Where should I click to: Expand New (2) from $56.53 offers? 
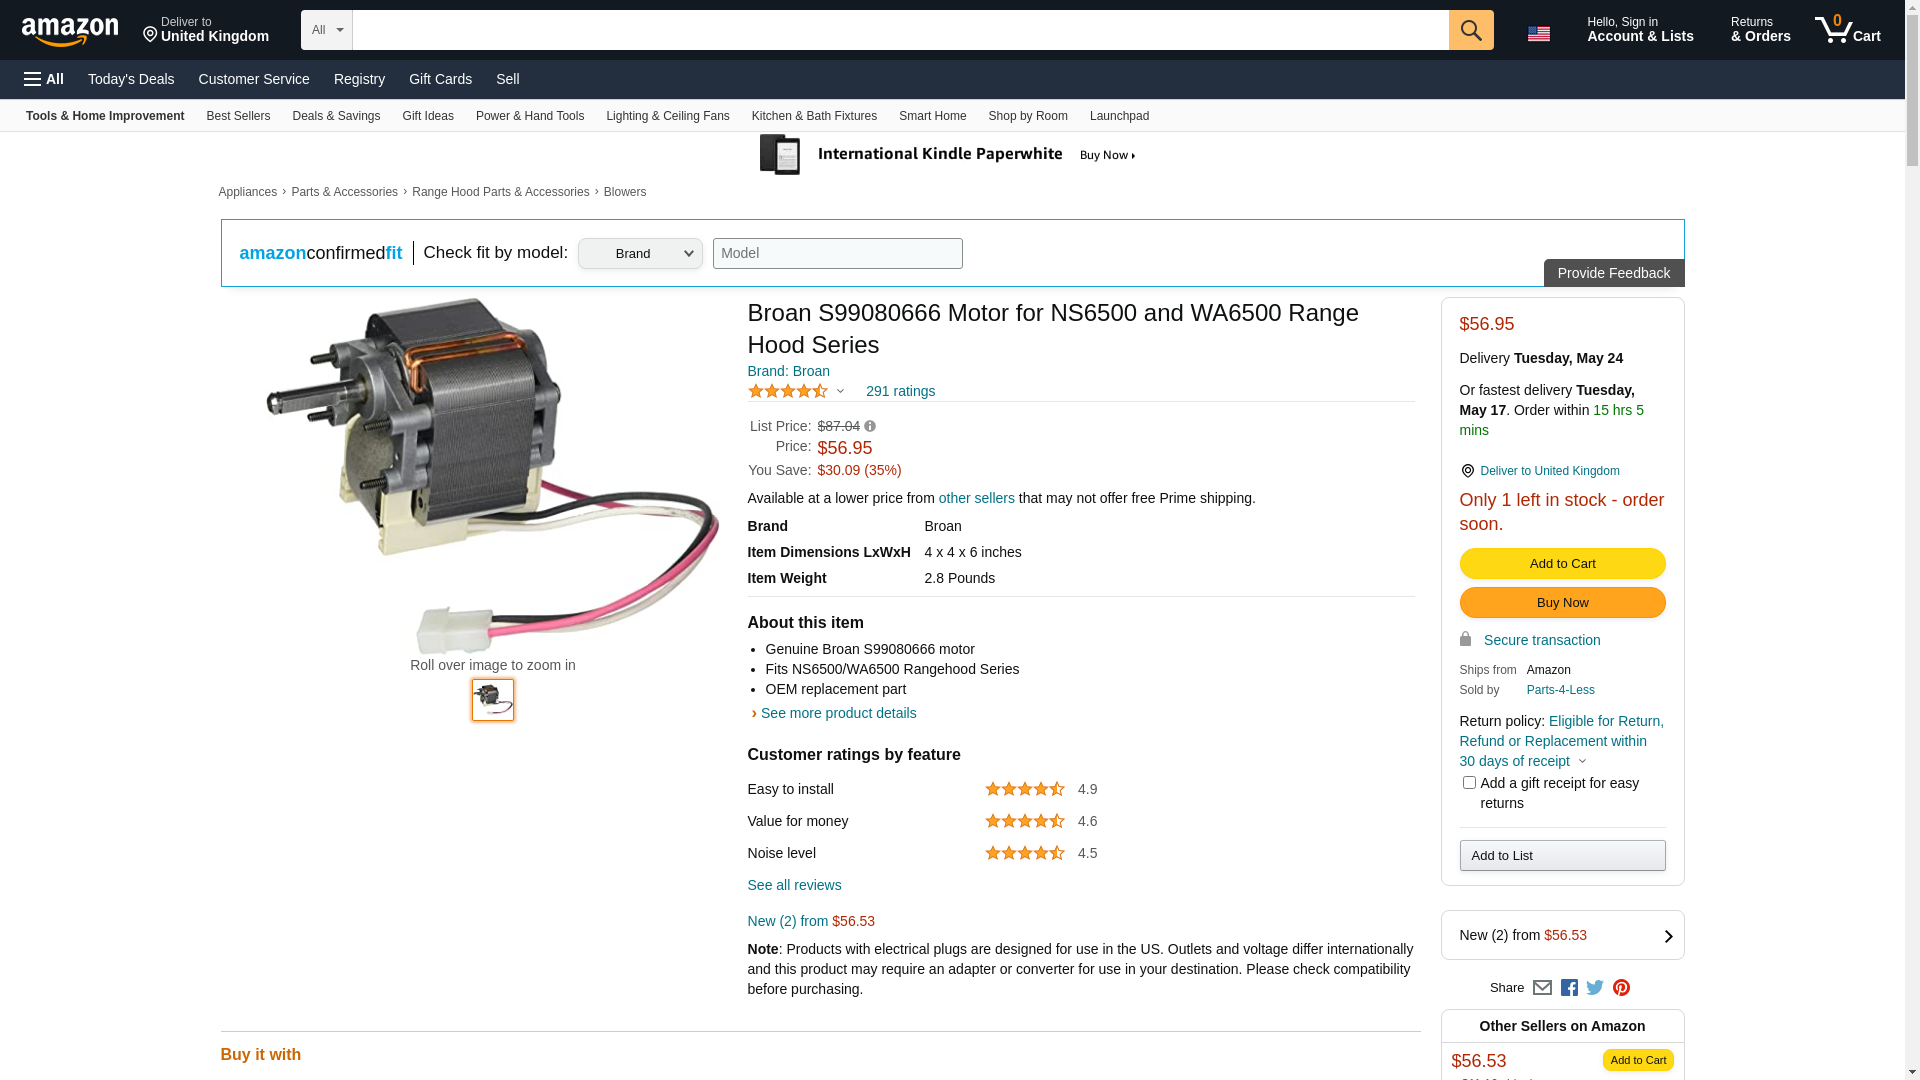(x=1562, y=935)
